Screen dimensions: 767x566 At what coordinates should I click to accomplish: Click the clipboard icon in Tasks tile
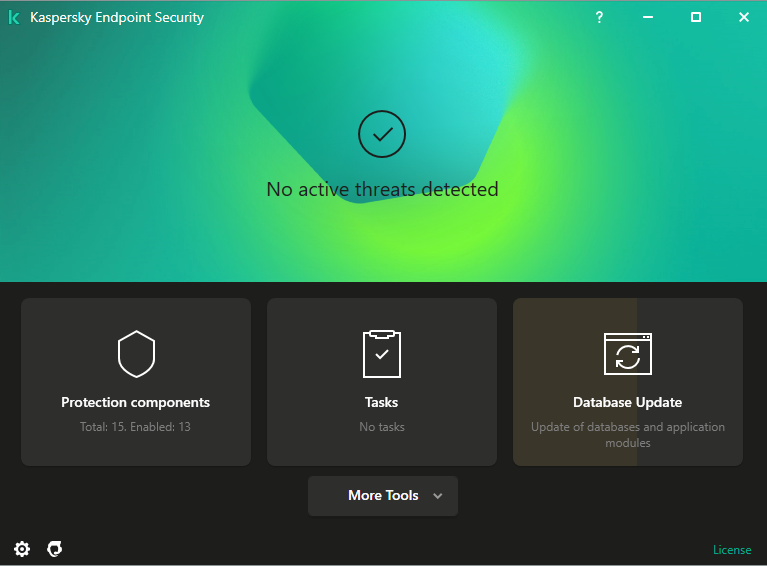(x=381, y=353)
